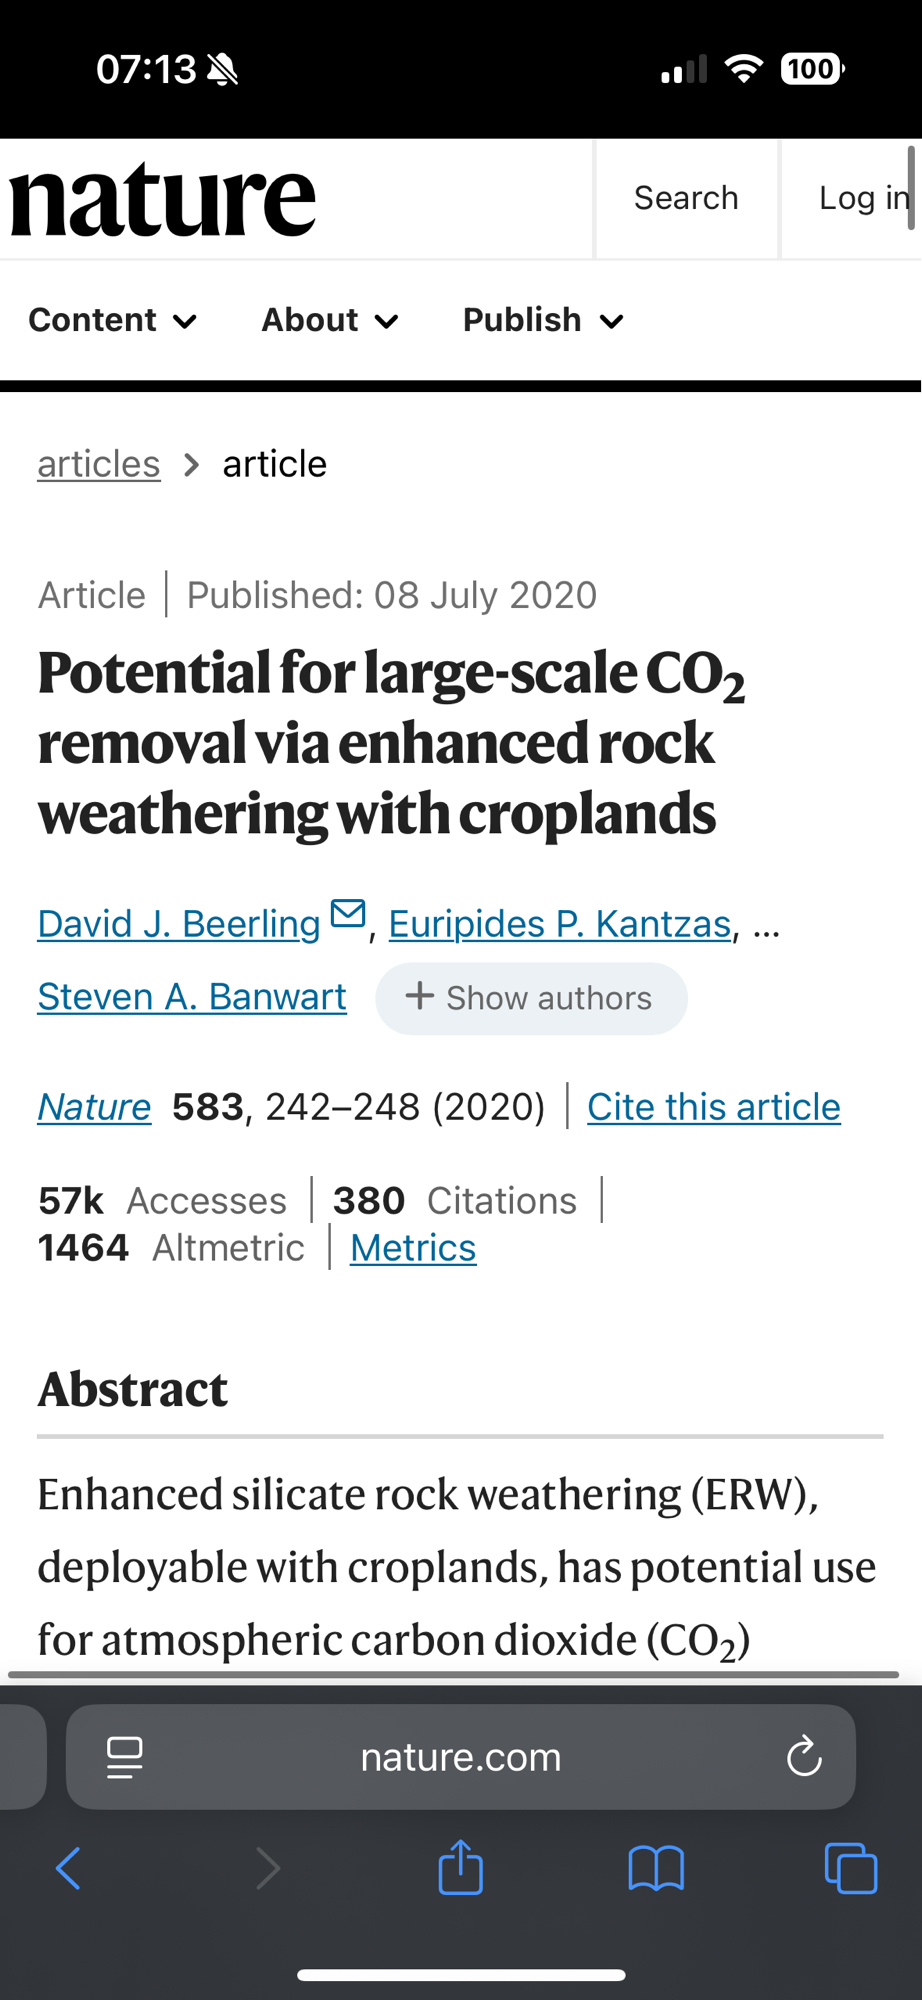
Task: Email David J. Beerling envelope icon
Action: pos(347,914)
